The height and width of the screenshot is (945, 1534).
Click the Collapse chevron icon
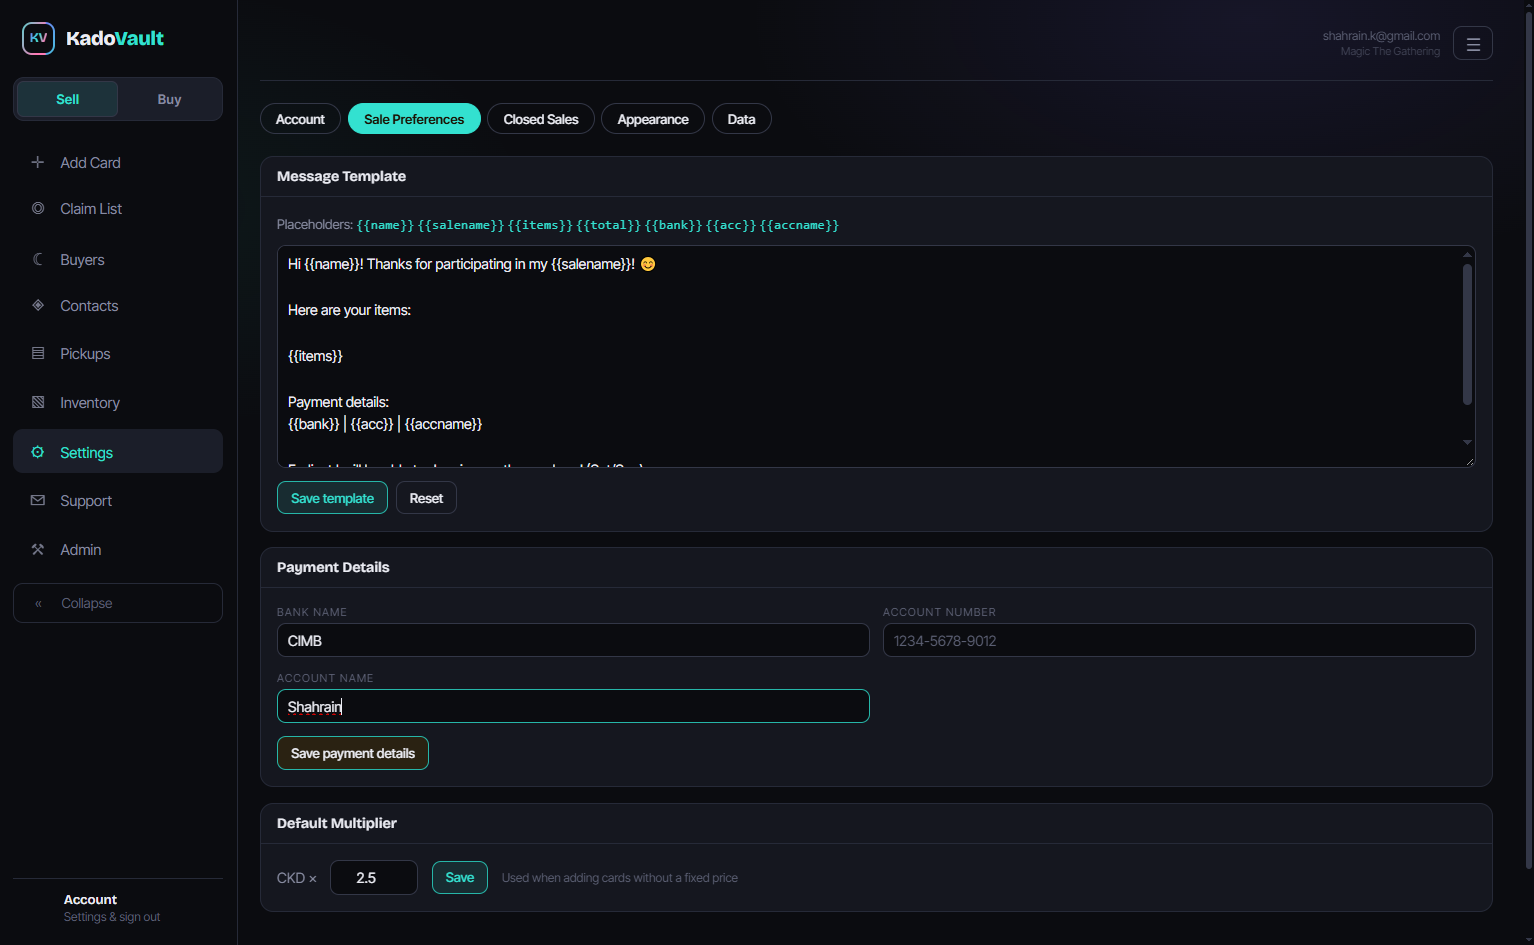point(39,603)
